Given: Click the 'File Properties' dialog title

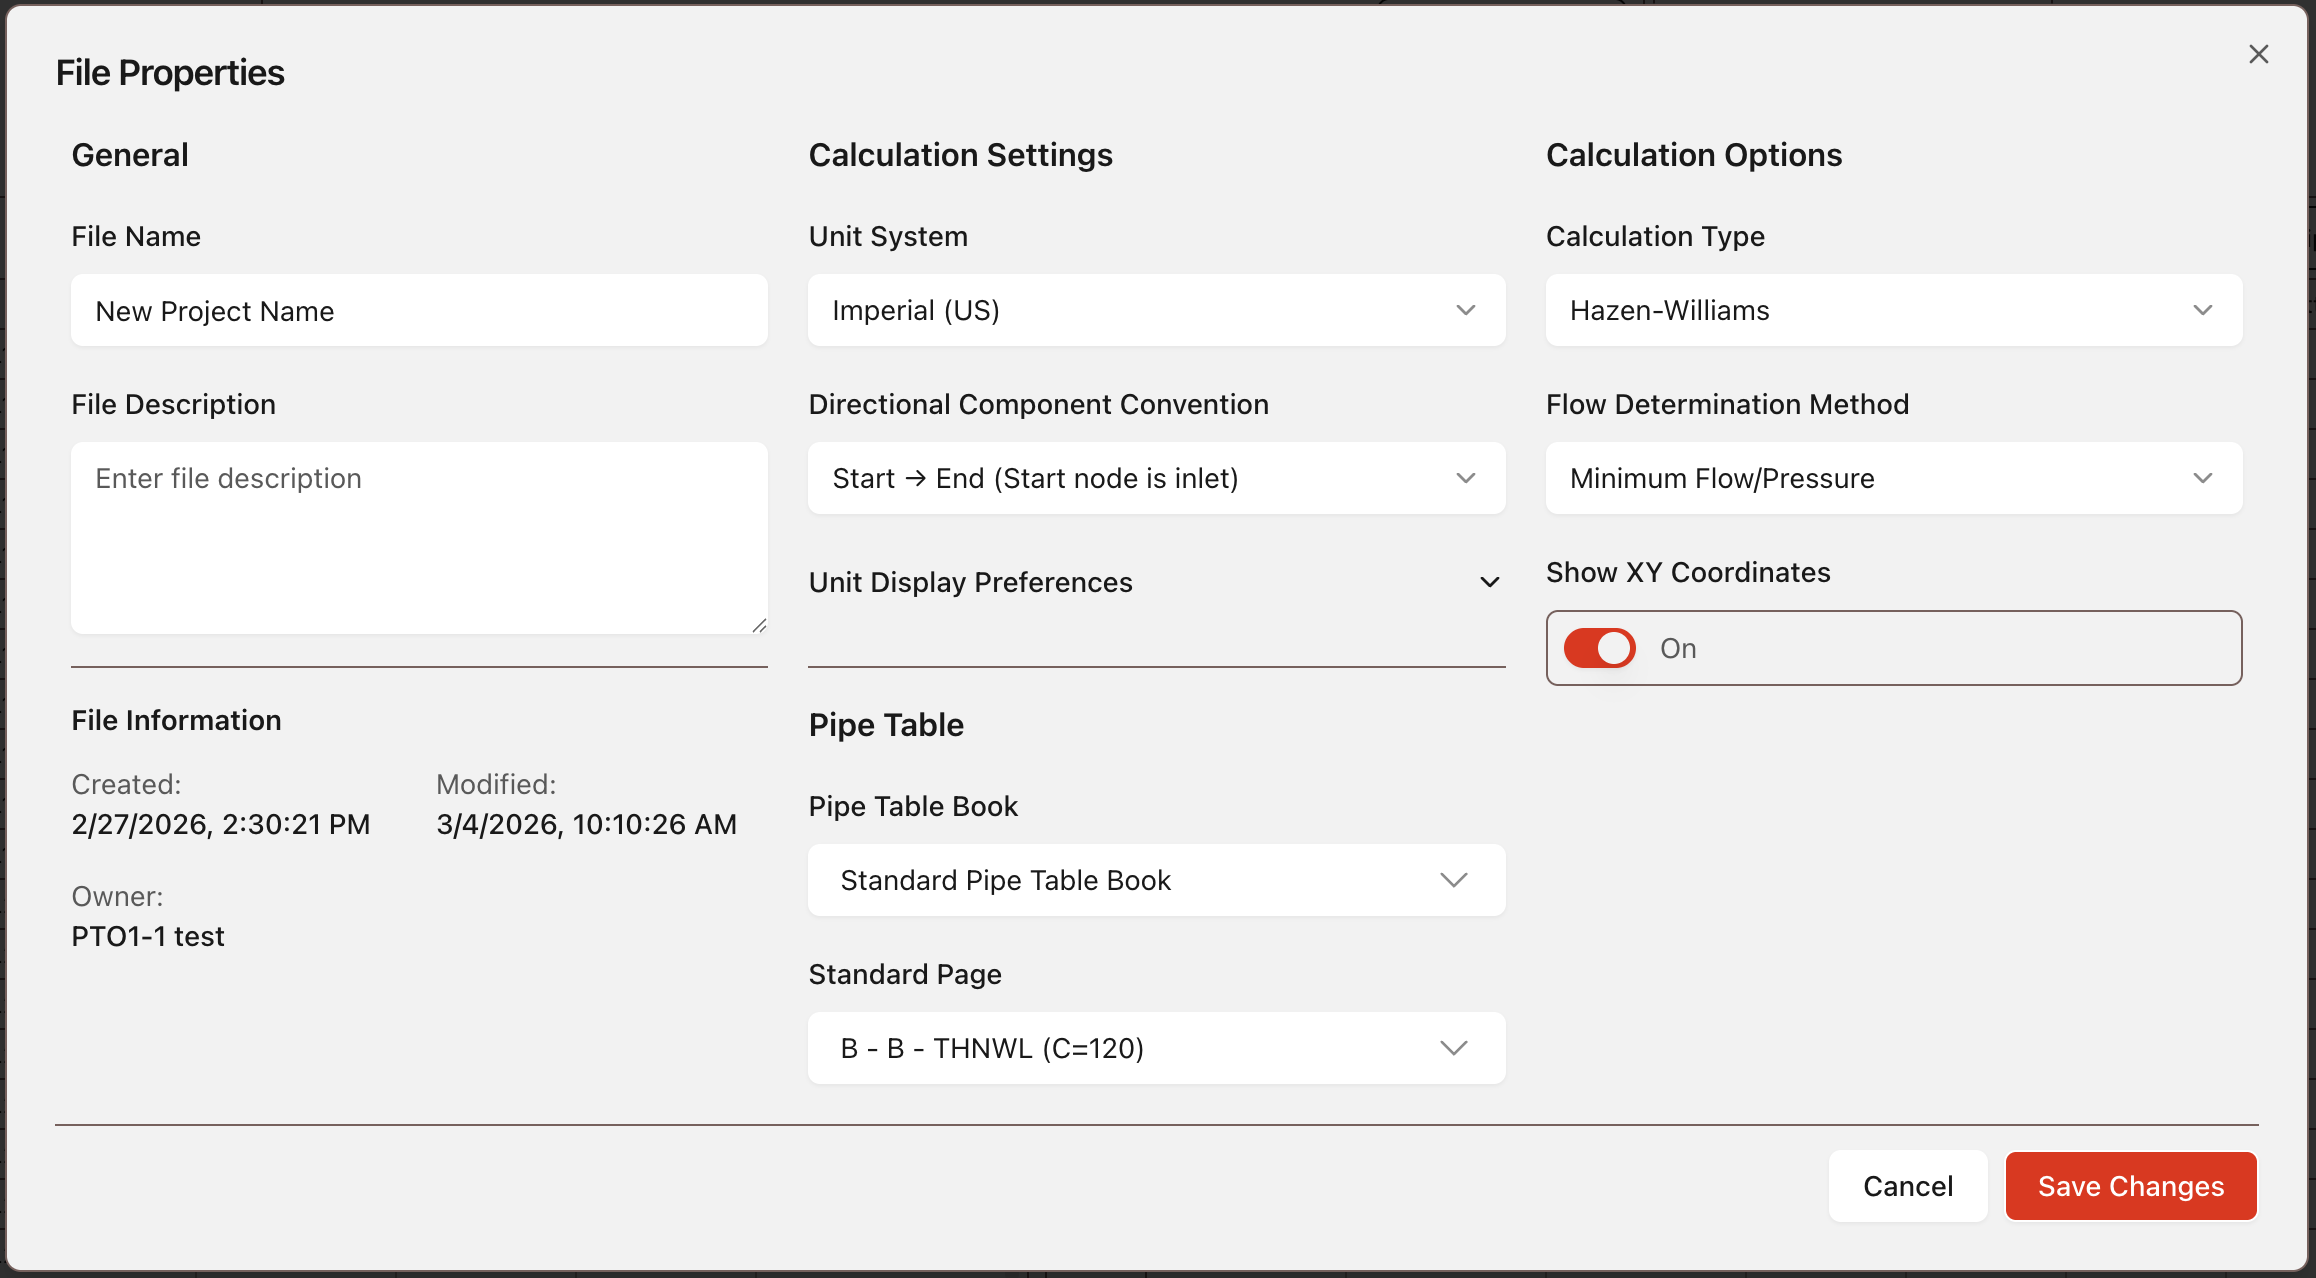Looking at the screenshot, I should (x=170, y=73).
